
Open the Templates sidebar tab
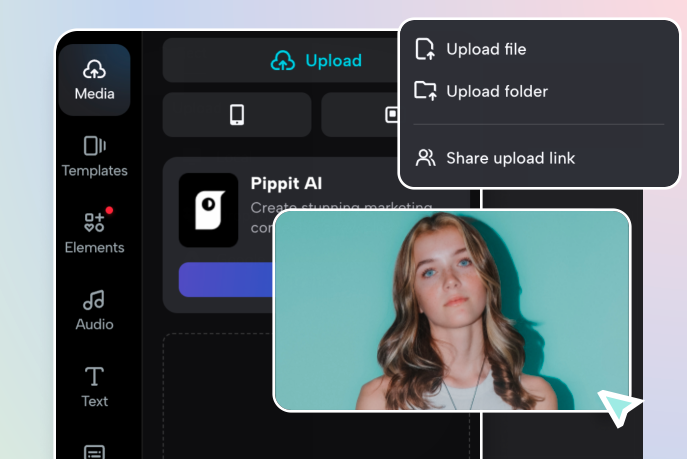[x=94, y=156]
